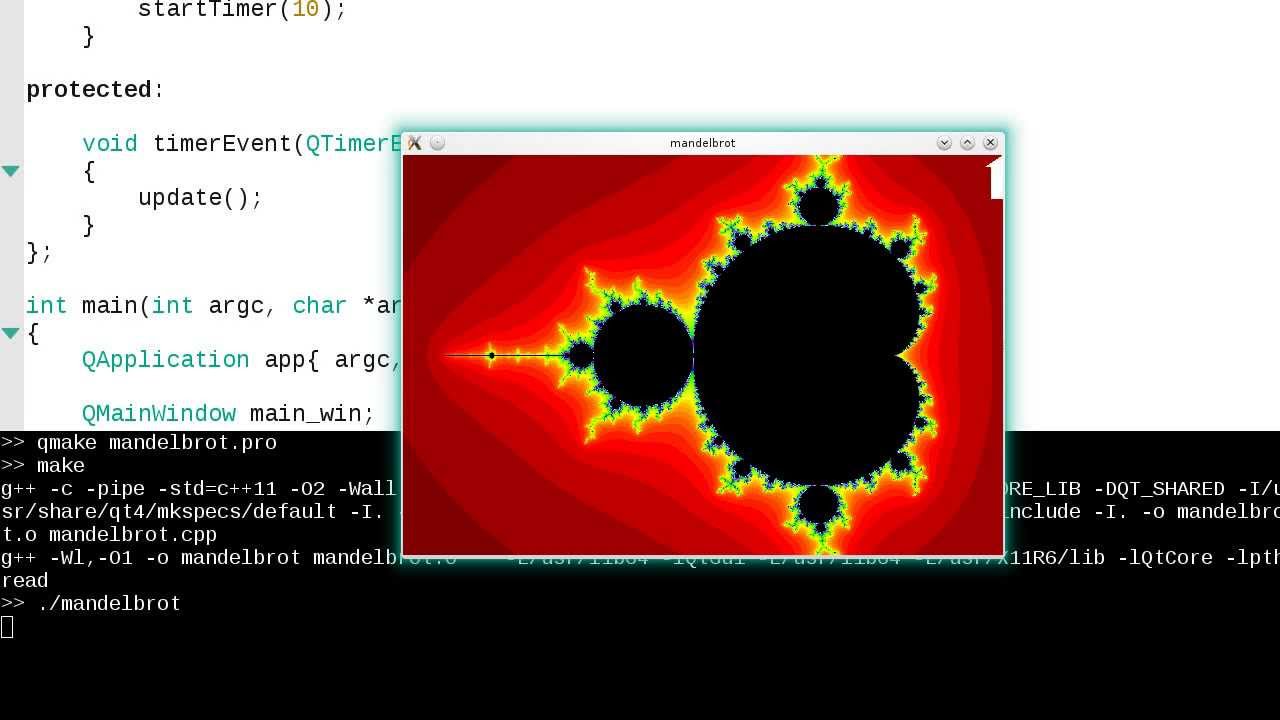Click the 'QApplication app{ argc,' line
Screen dimensions: 1280x720
[x=242, y=360]
